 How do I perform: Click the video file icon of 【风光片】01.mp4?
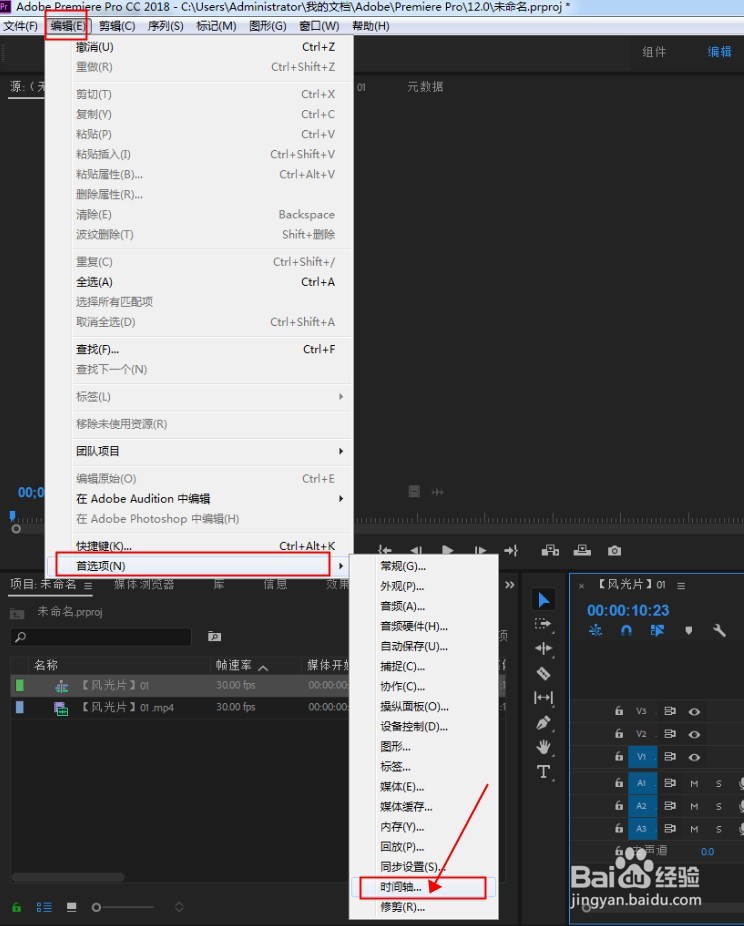pos(61,707)
